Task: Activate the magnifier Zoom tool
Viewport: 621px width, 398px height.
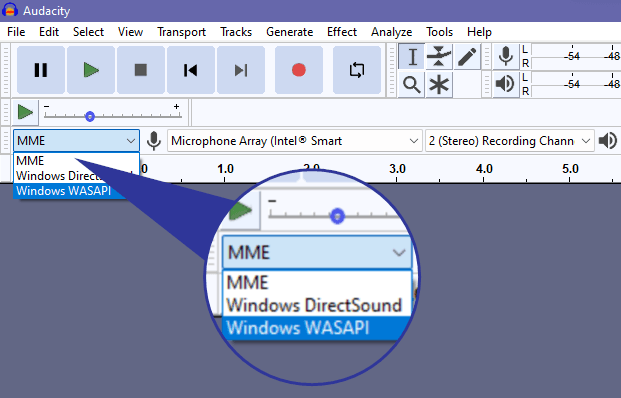Action: pos(411,84)
